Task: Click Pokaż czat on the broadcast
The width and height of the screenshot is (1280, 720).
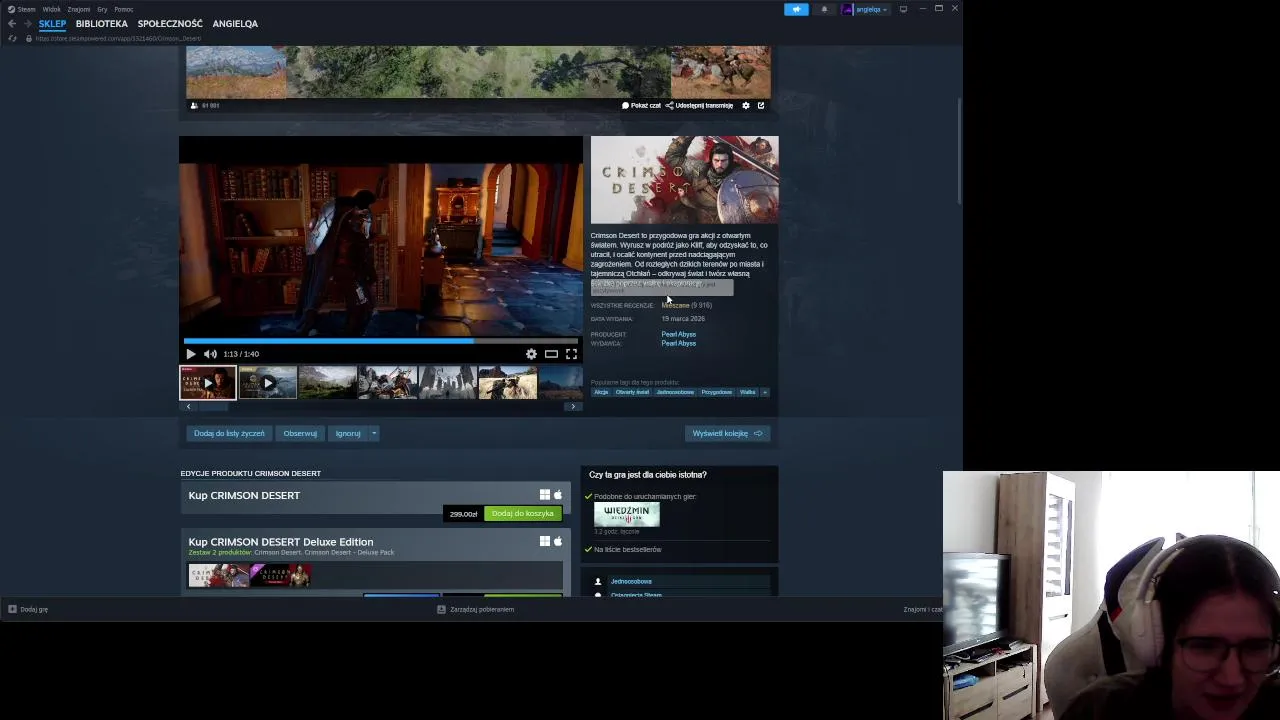Action: pyautogui.click(x=641, y=105)
